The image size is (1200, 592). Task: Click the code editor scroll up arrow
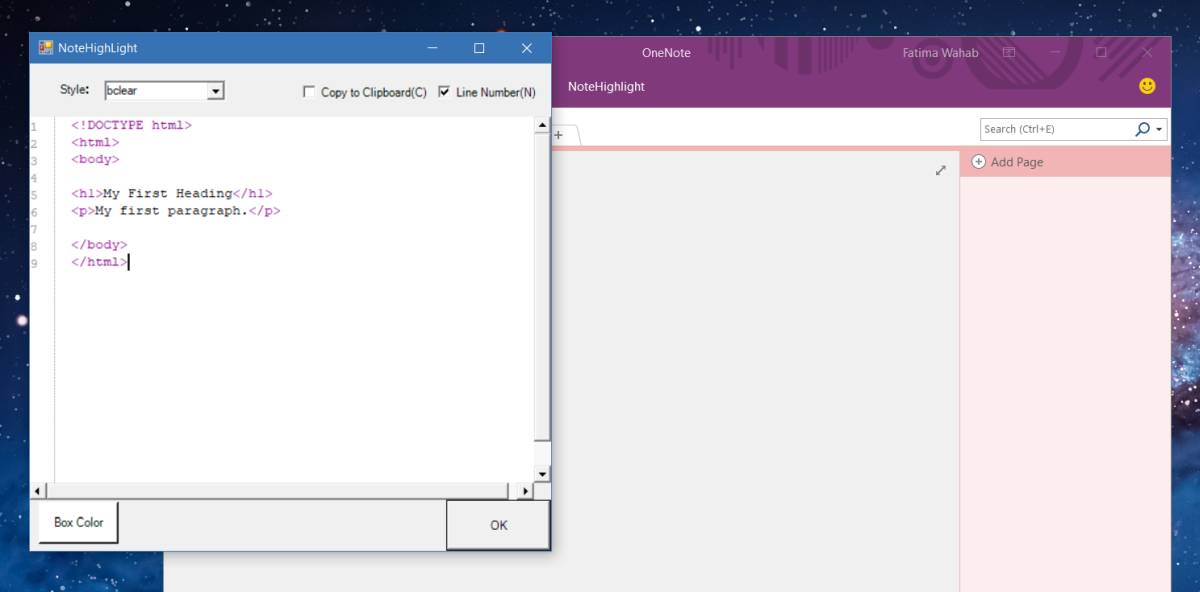(x=543, y=126)
